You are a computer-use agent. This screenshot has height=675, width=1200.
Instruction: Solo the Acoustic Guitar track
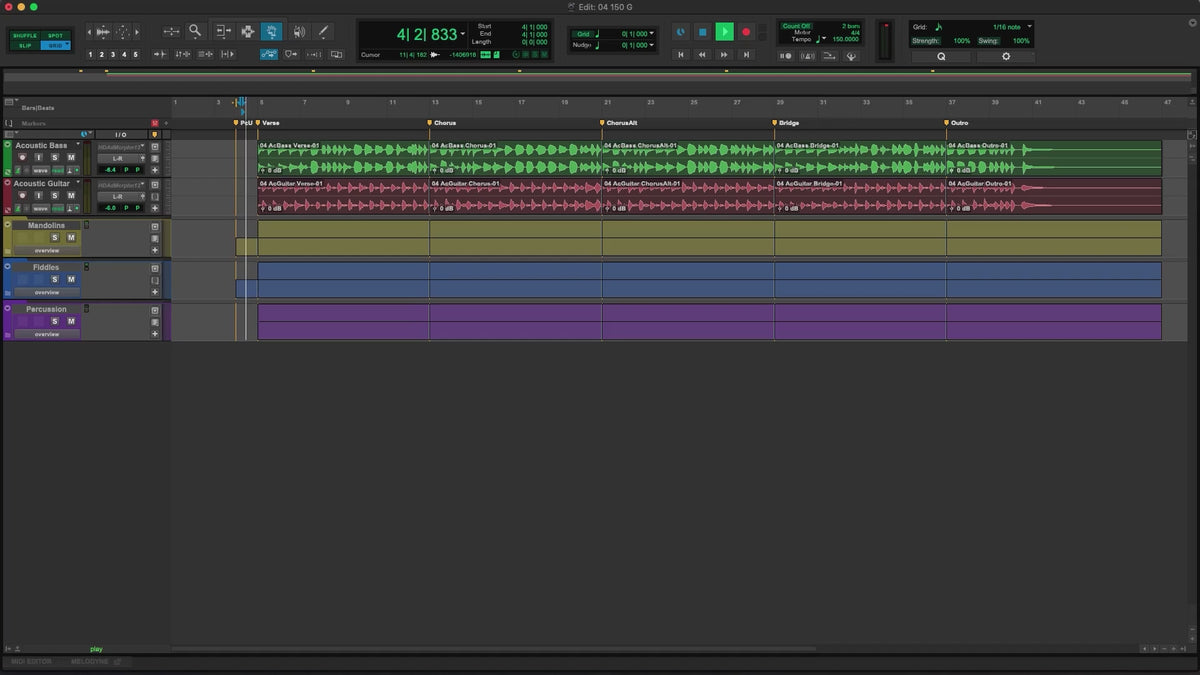pyautogui.click(x=55, y=195)
